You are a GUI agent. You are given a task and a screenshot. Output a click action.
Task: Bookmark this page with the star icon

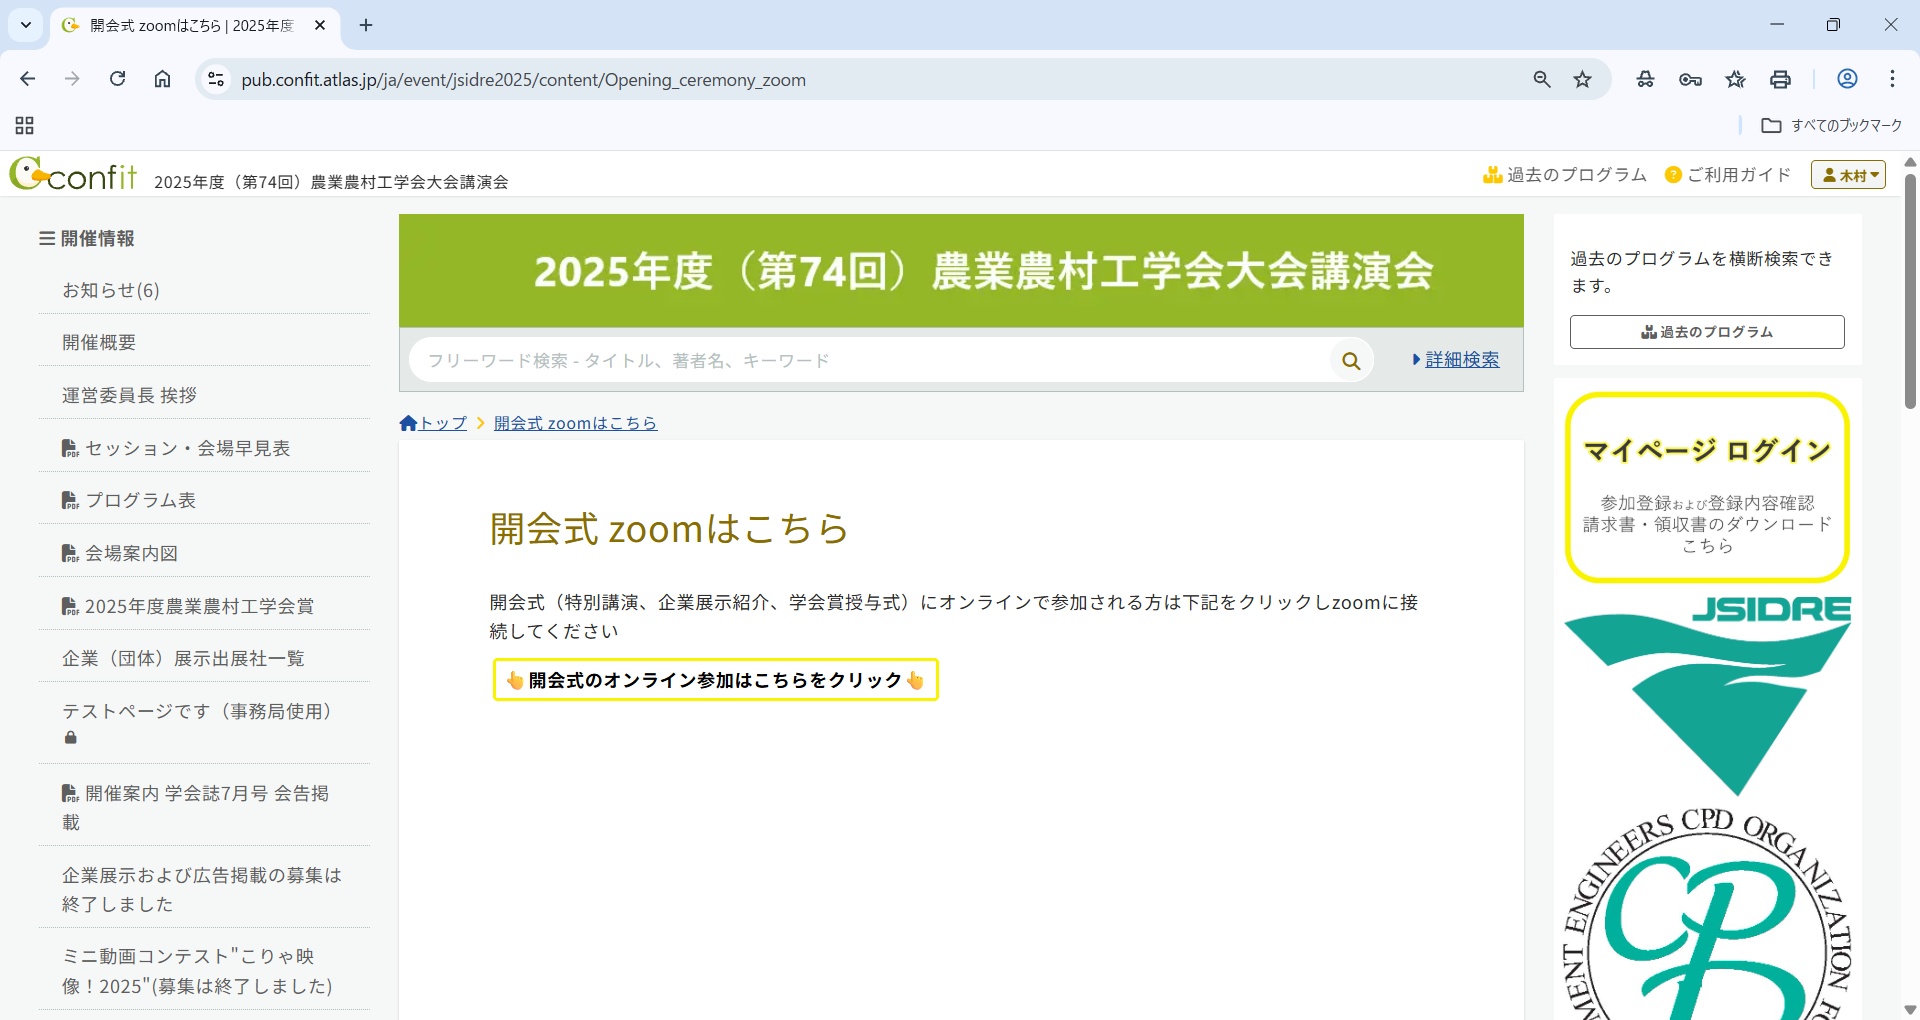(x=1582, y=79)
